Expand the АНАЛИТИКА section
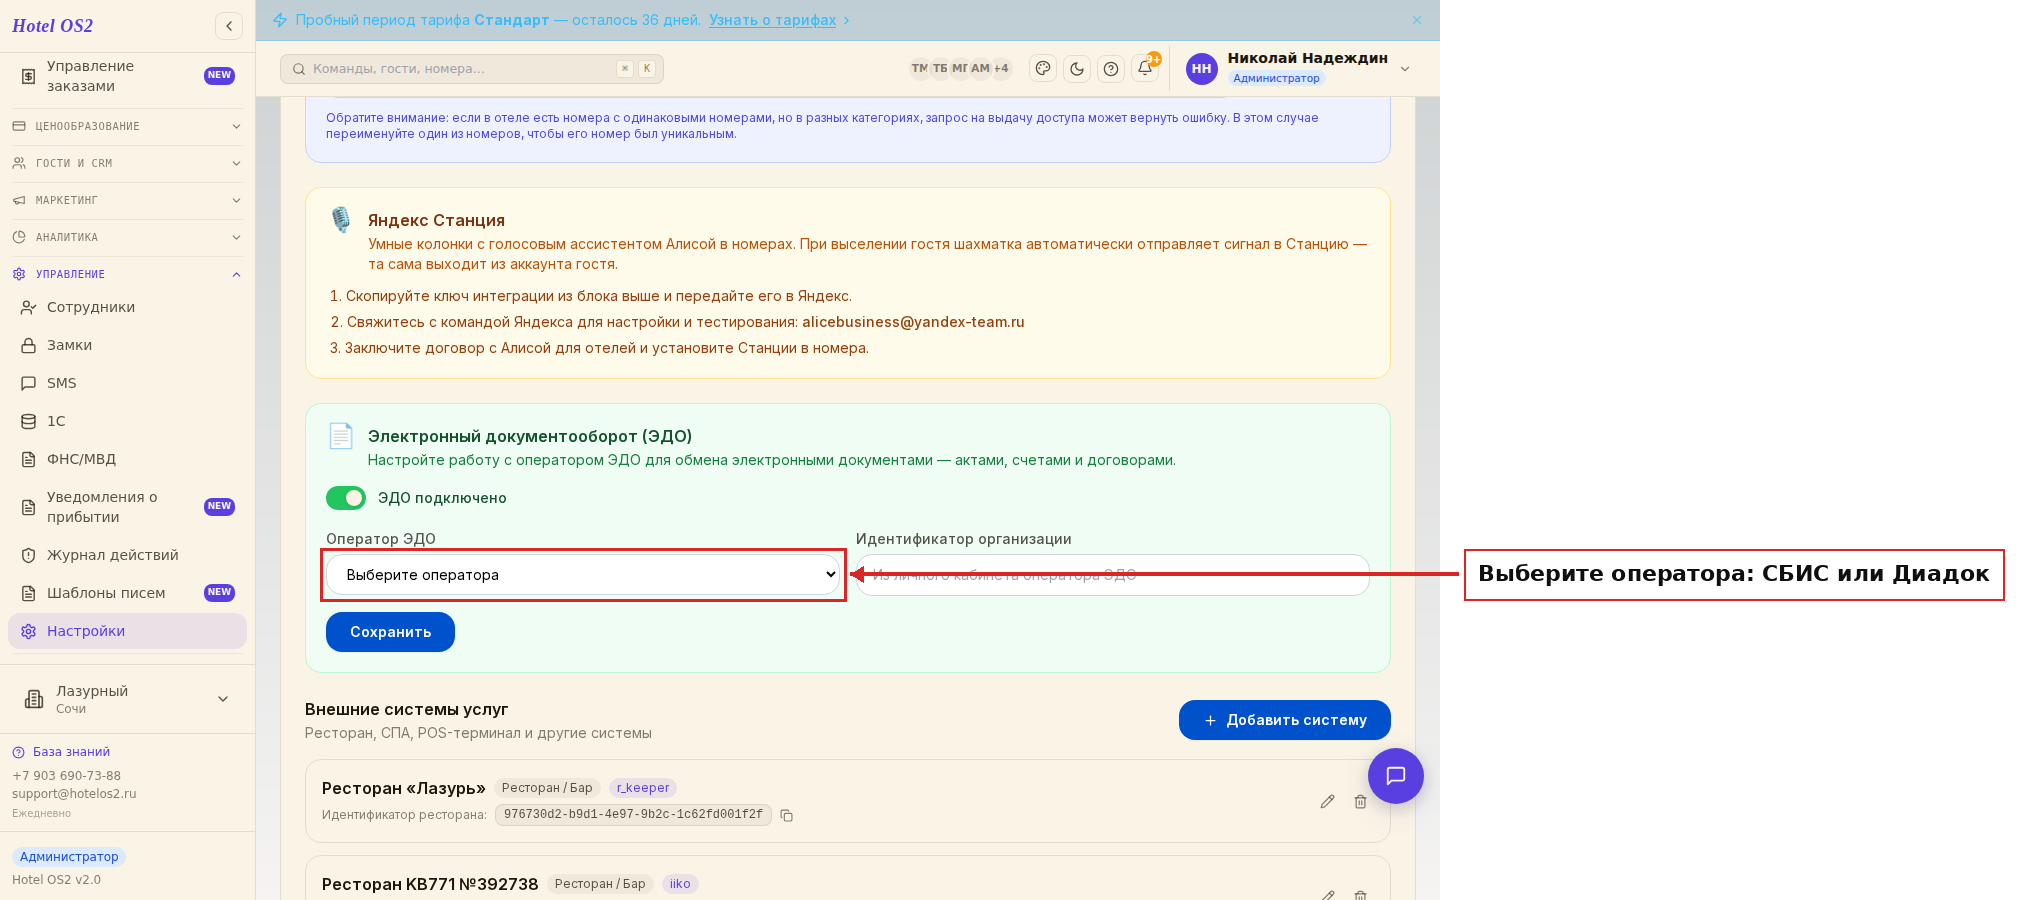Viewport: 2028px width, 900px height. [x=127, y=237]
